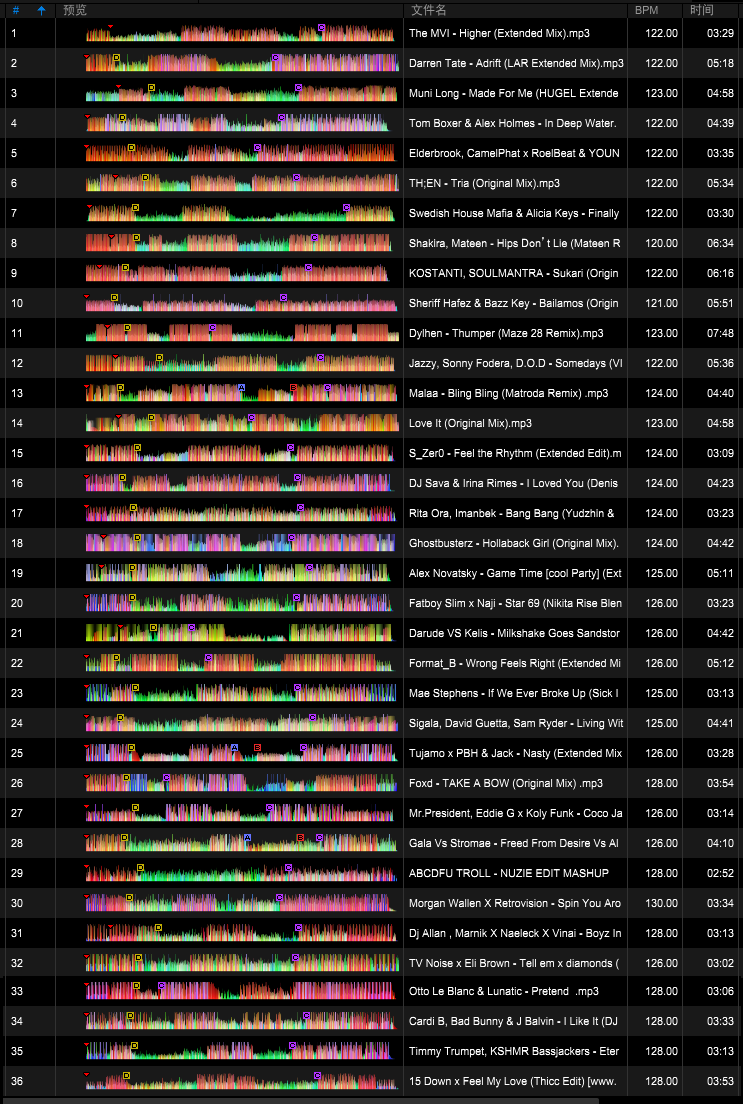The image size is (743, 1104).
Task: Select track 'Dj Allan , Marnik X Naeleck X Vinai - Boyz In'
Action: tap(516, 934)
